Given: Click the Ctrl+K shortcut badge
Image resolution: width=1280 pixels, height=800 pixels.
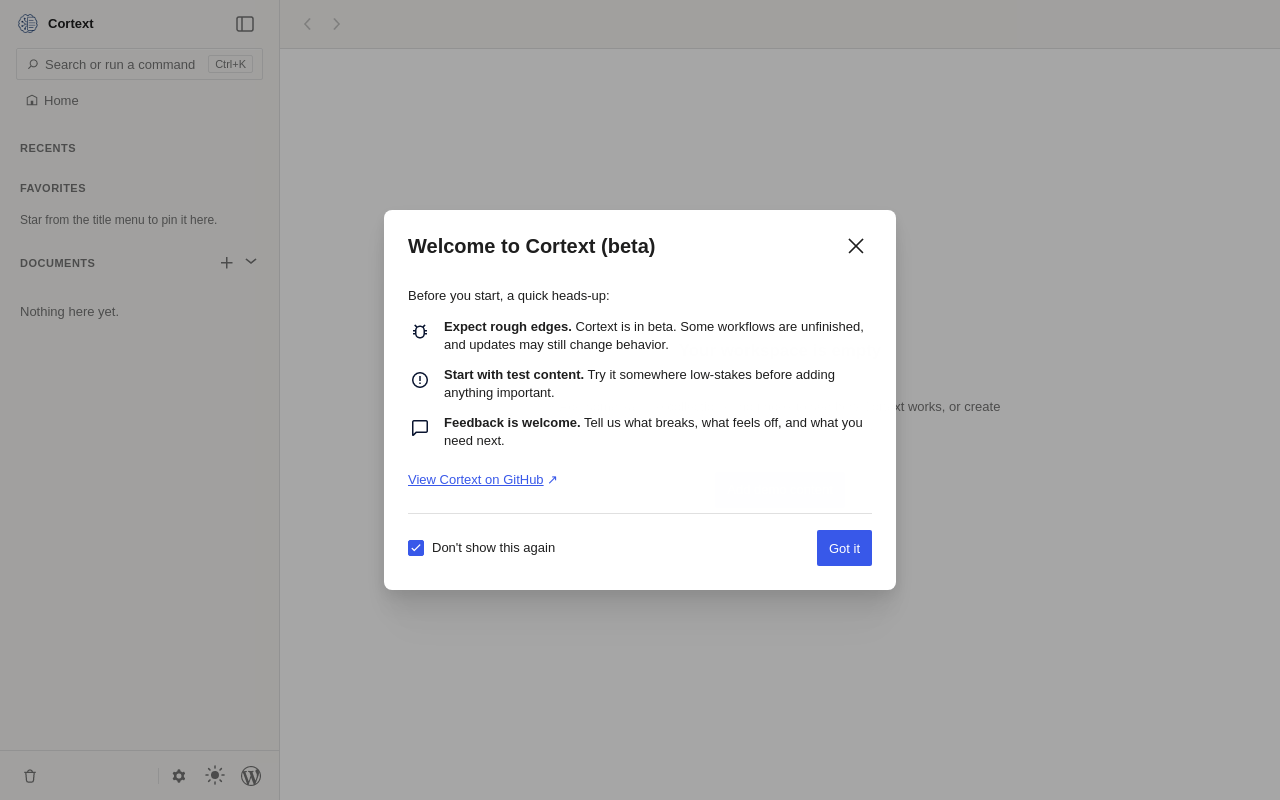Looking at the screenshot, I should [230, 64].
